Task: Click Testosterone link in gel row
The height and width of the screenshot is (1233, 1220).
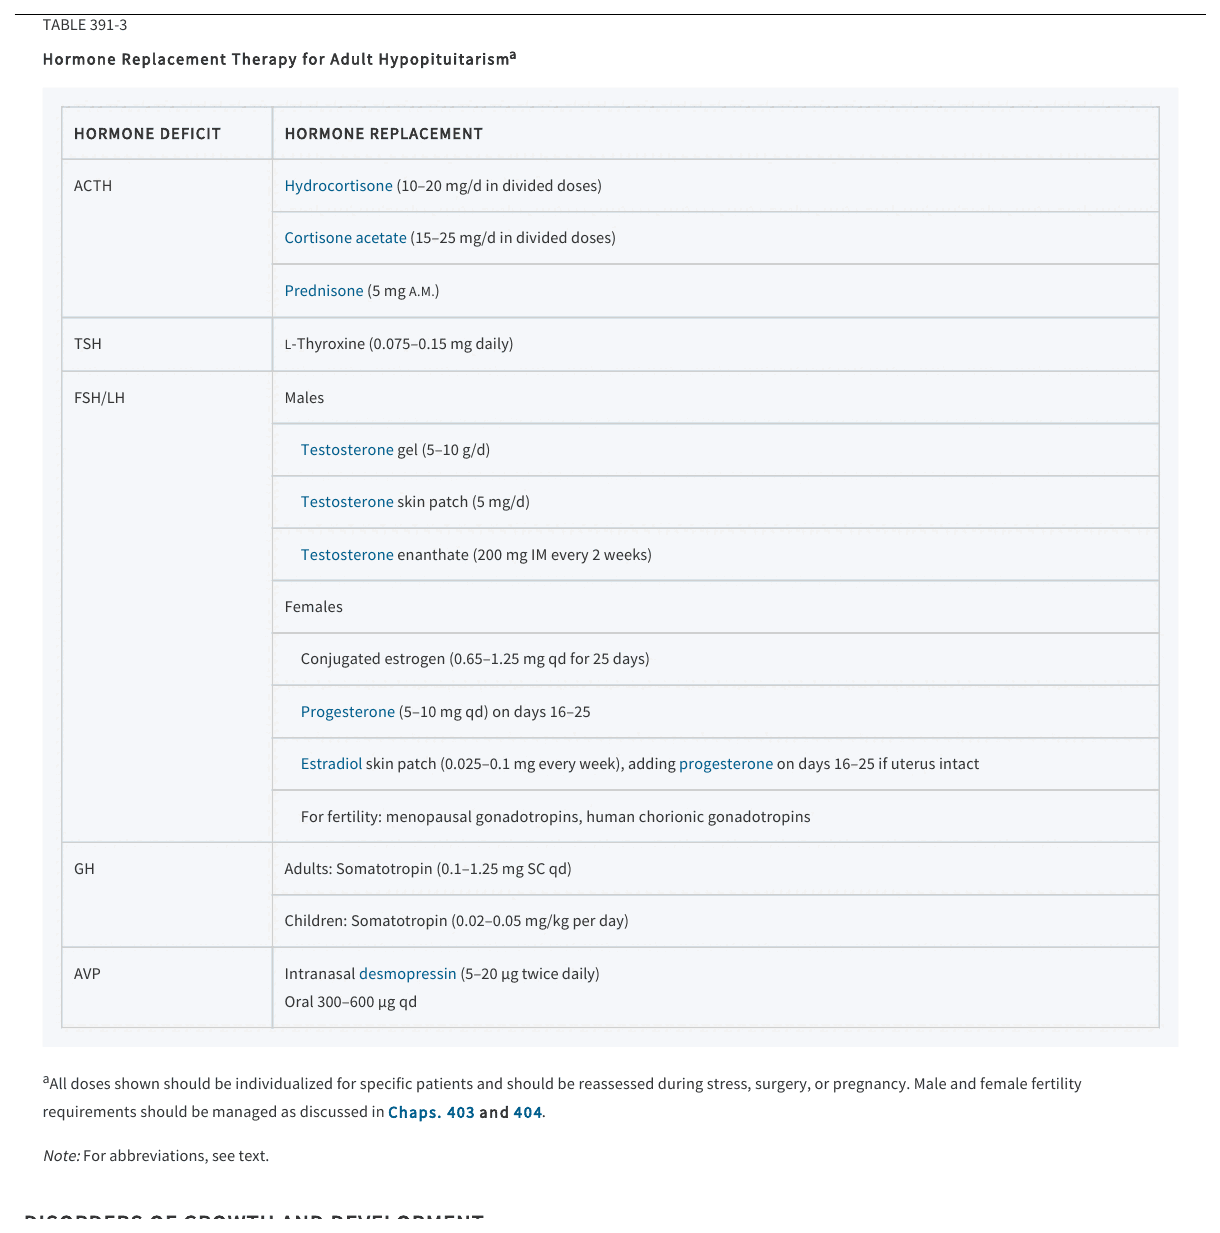Action: 347,450
